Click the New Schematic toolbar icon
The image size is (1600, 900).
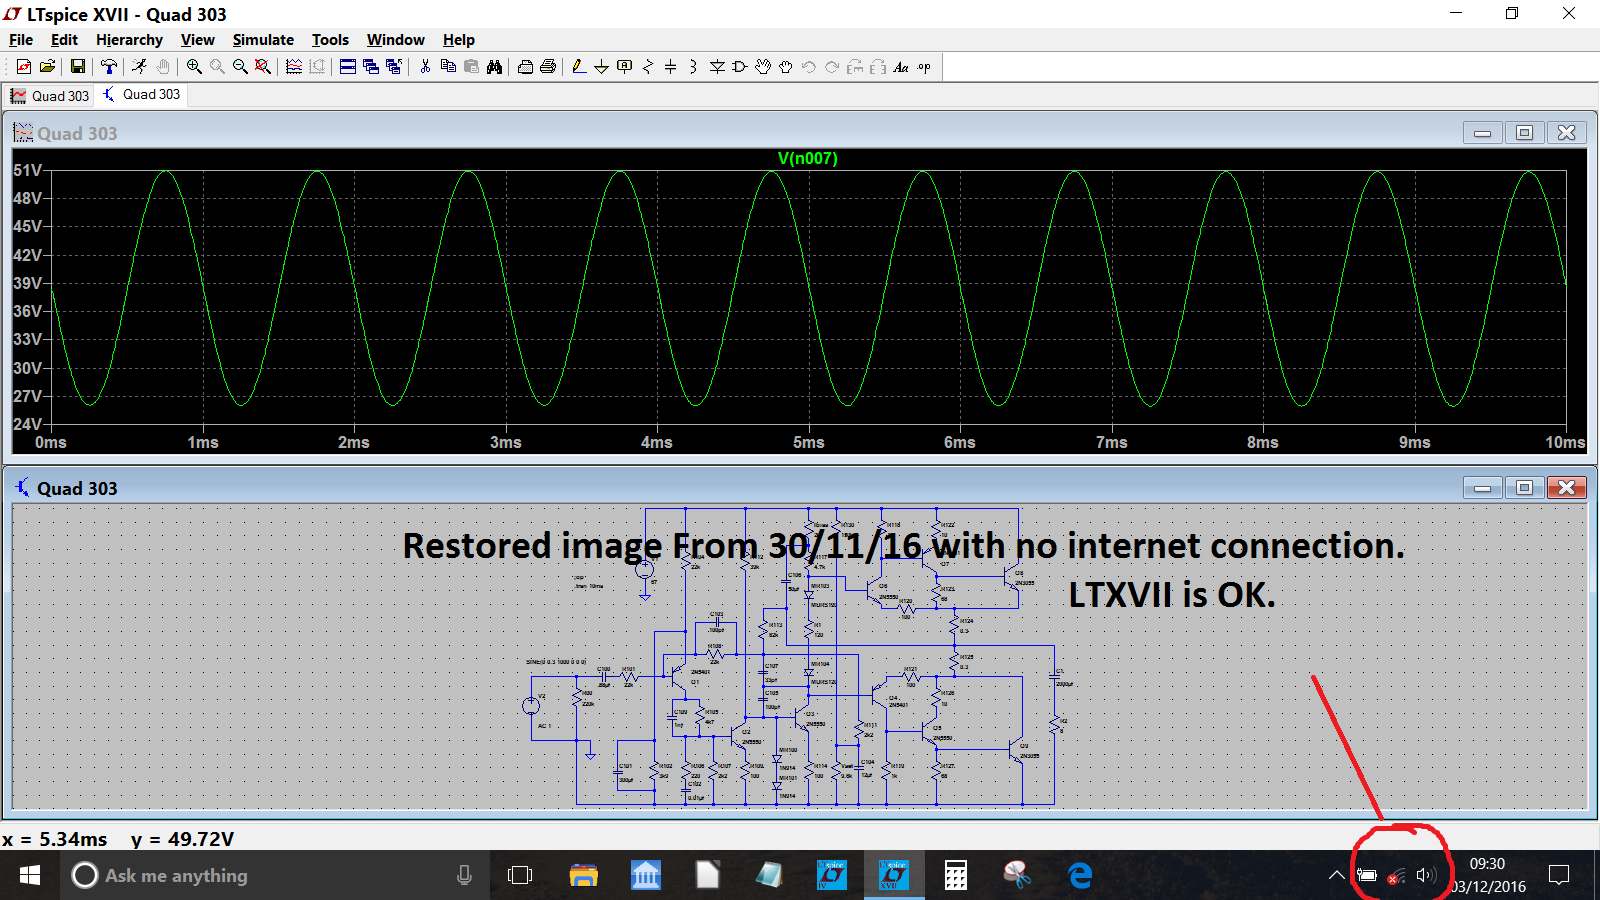tap(24, 67)
